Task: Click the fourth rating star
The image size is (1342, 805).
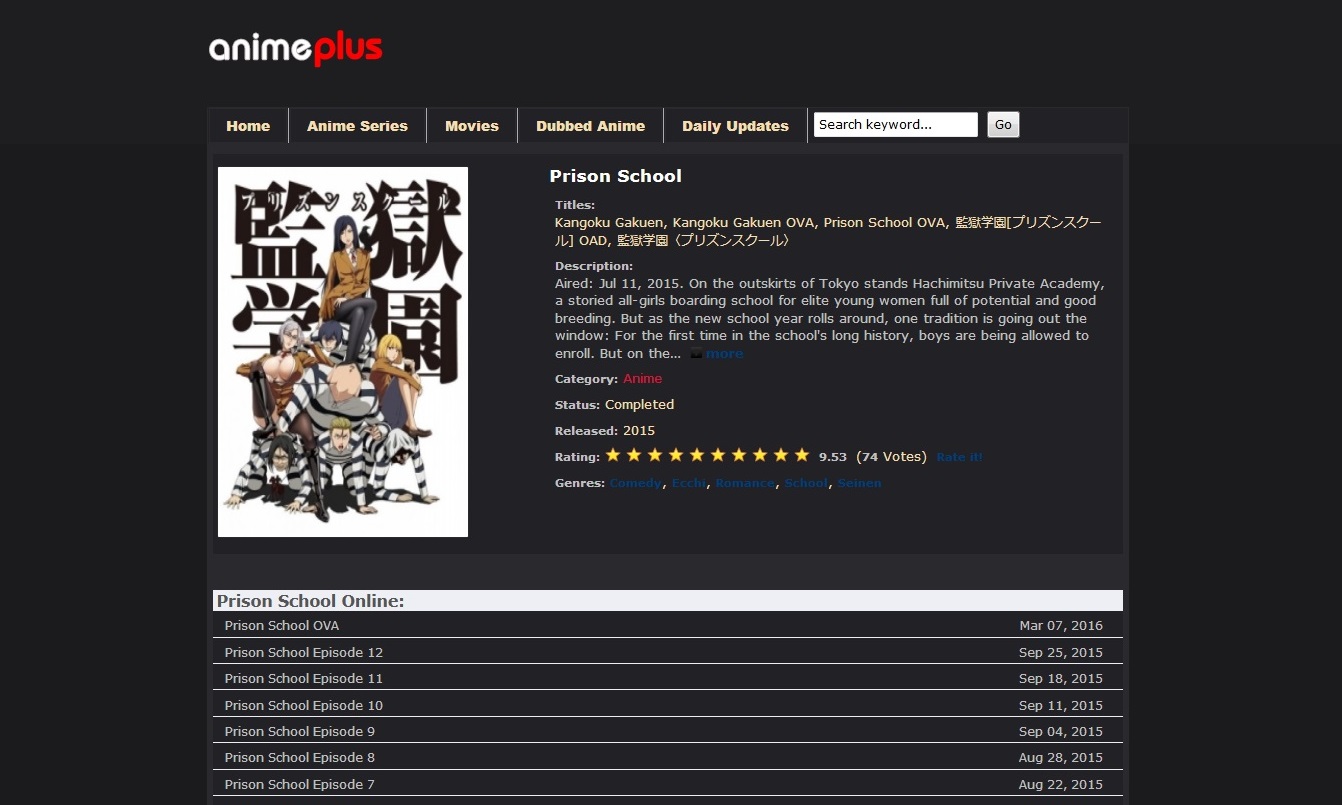Action: coord(676,455)
